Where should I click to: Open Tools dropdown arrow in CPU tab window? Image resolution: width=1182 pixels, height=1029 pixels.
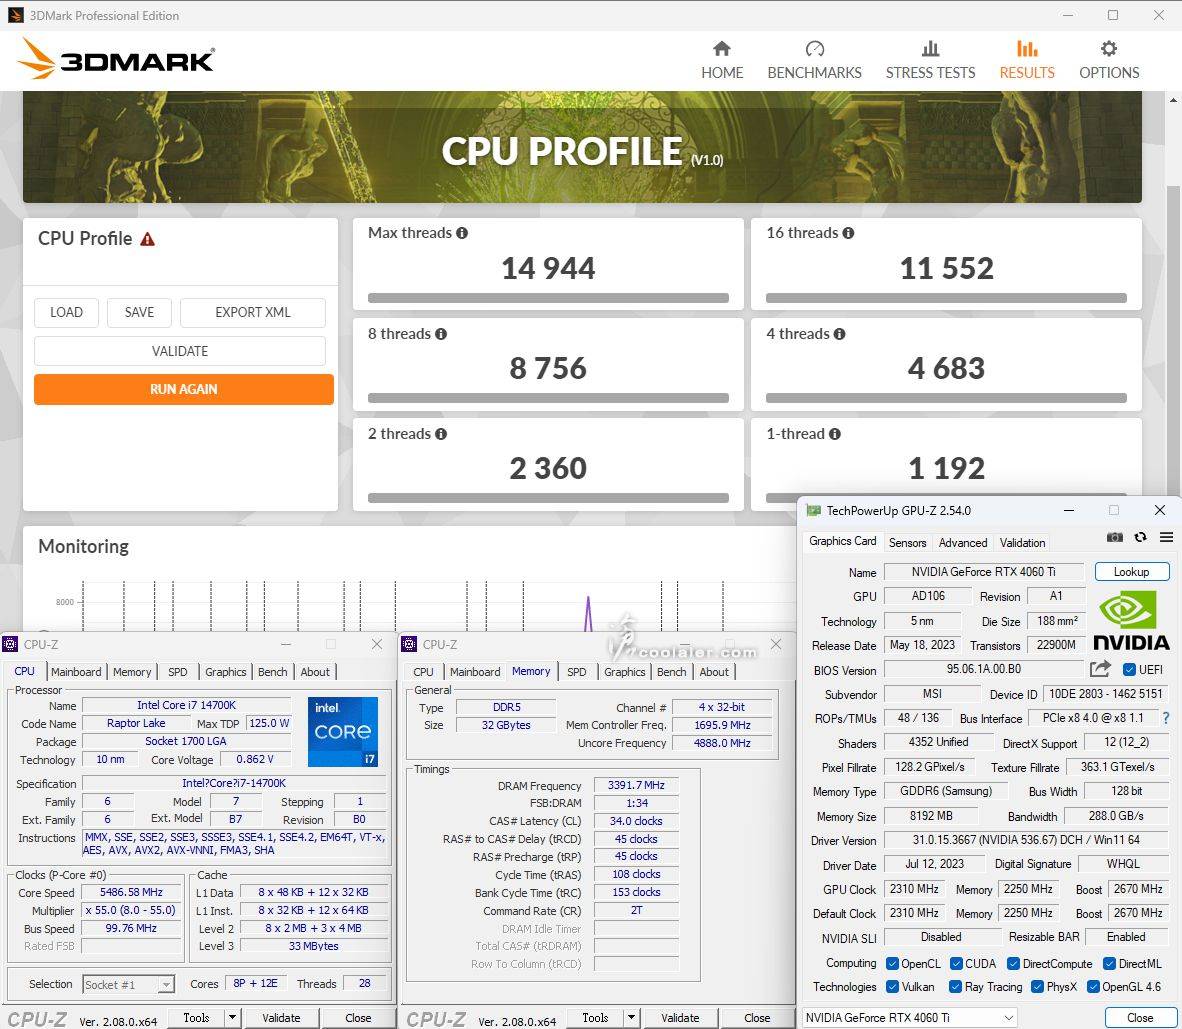pos(233,1018)
